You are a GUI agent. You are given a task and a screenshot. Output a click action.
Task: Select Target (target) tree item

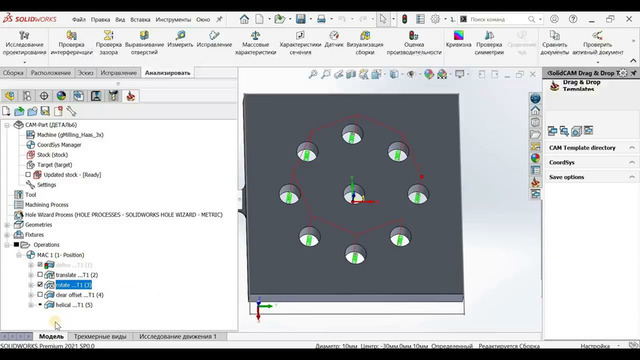[x=54, y=165]
